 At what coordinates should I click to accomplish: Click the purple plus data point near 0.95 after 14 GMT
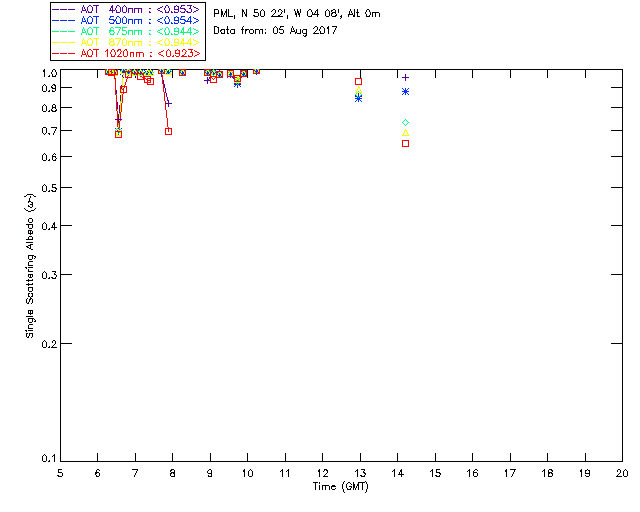(405, 77)
